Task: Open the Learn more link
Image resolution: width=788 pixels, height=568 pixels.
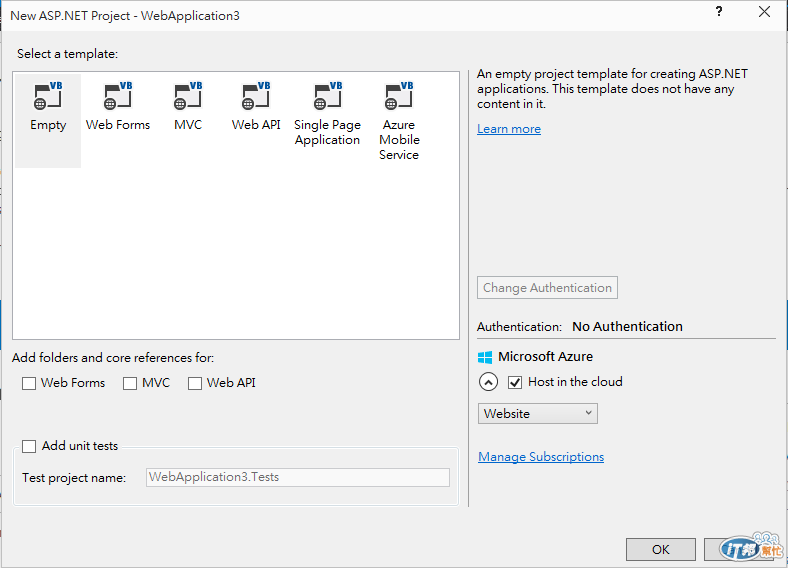Action: coord(509,129)
